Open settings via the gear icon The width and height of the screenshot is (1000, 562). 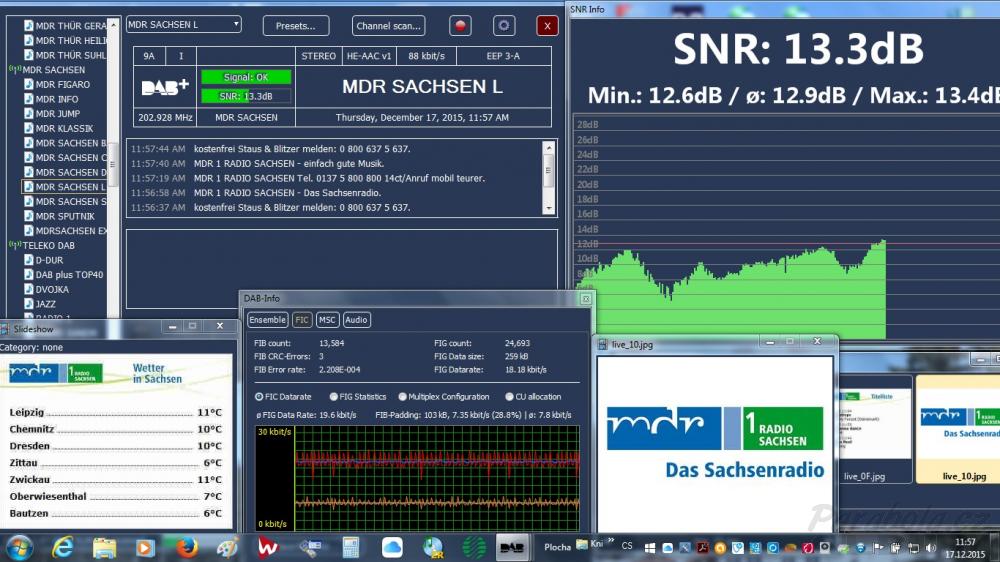coord(504,26)
